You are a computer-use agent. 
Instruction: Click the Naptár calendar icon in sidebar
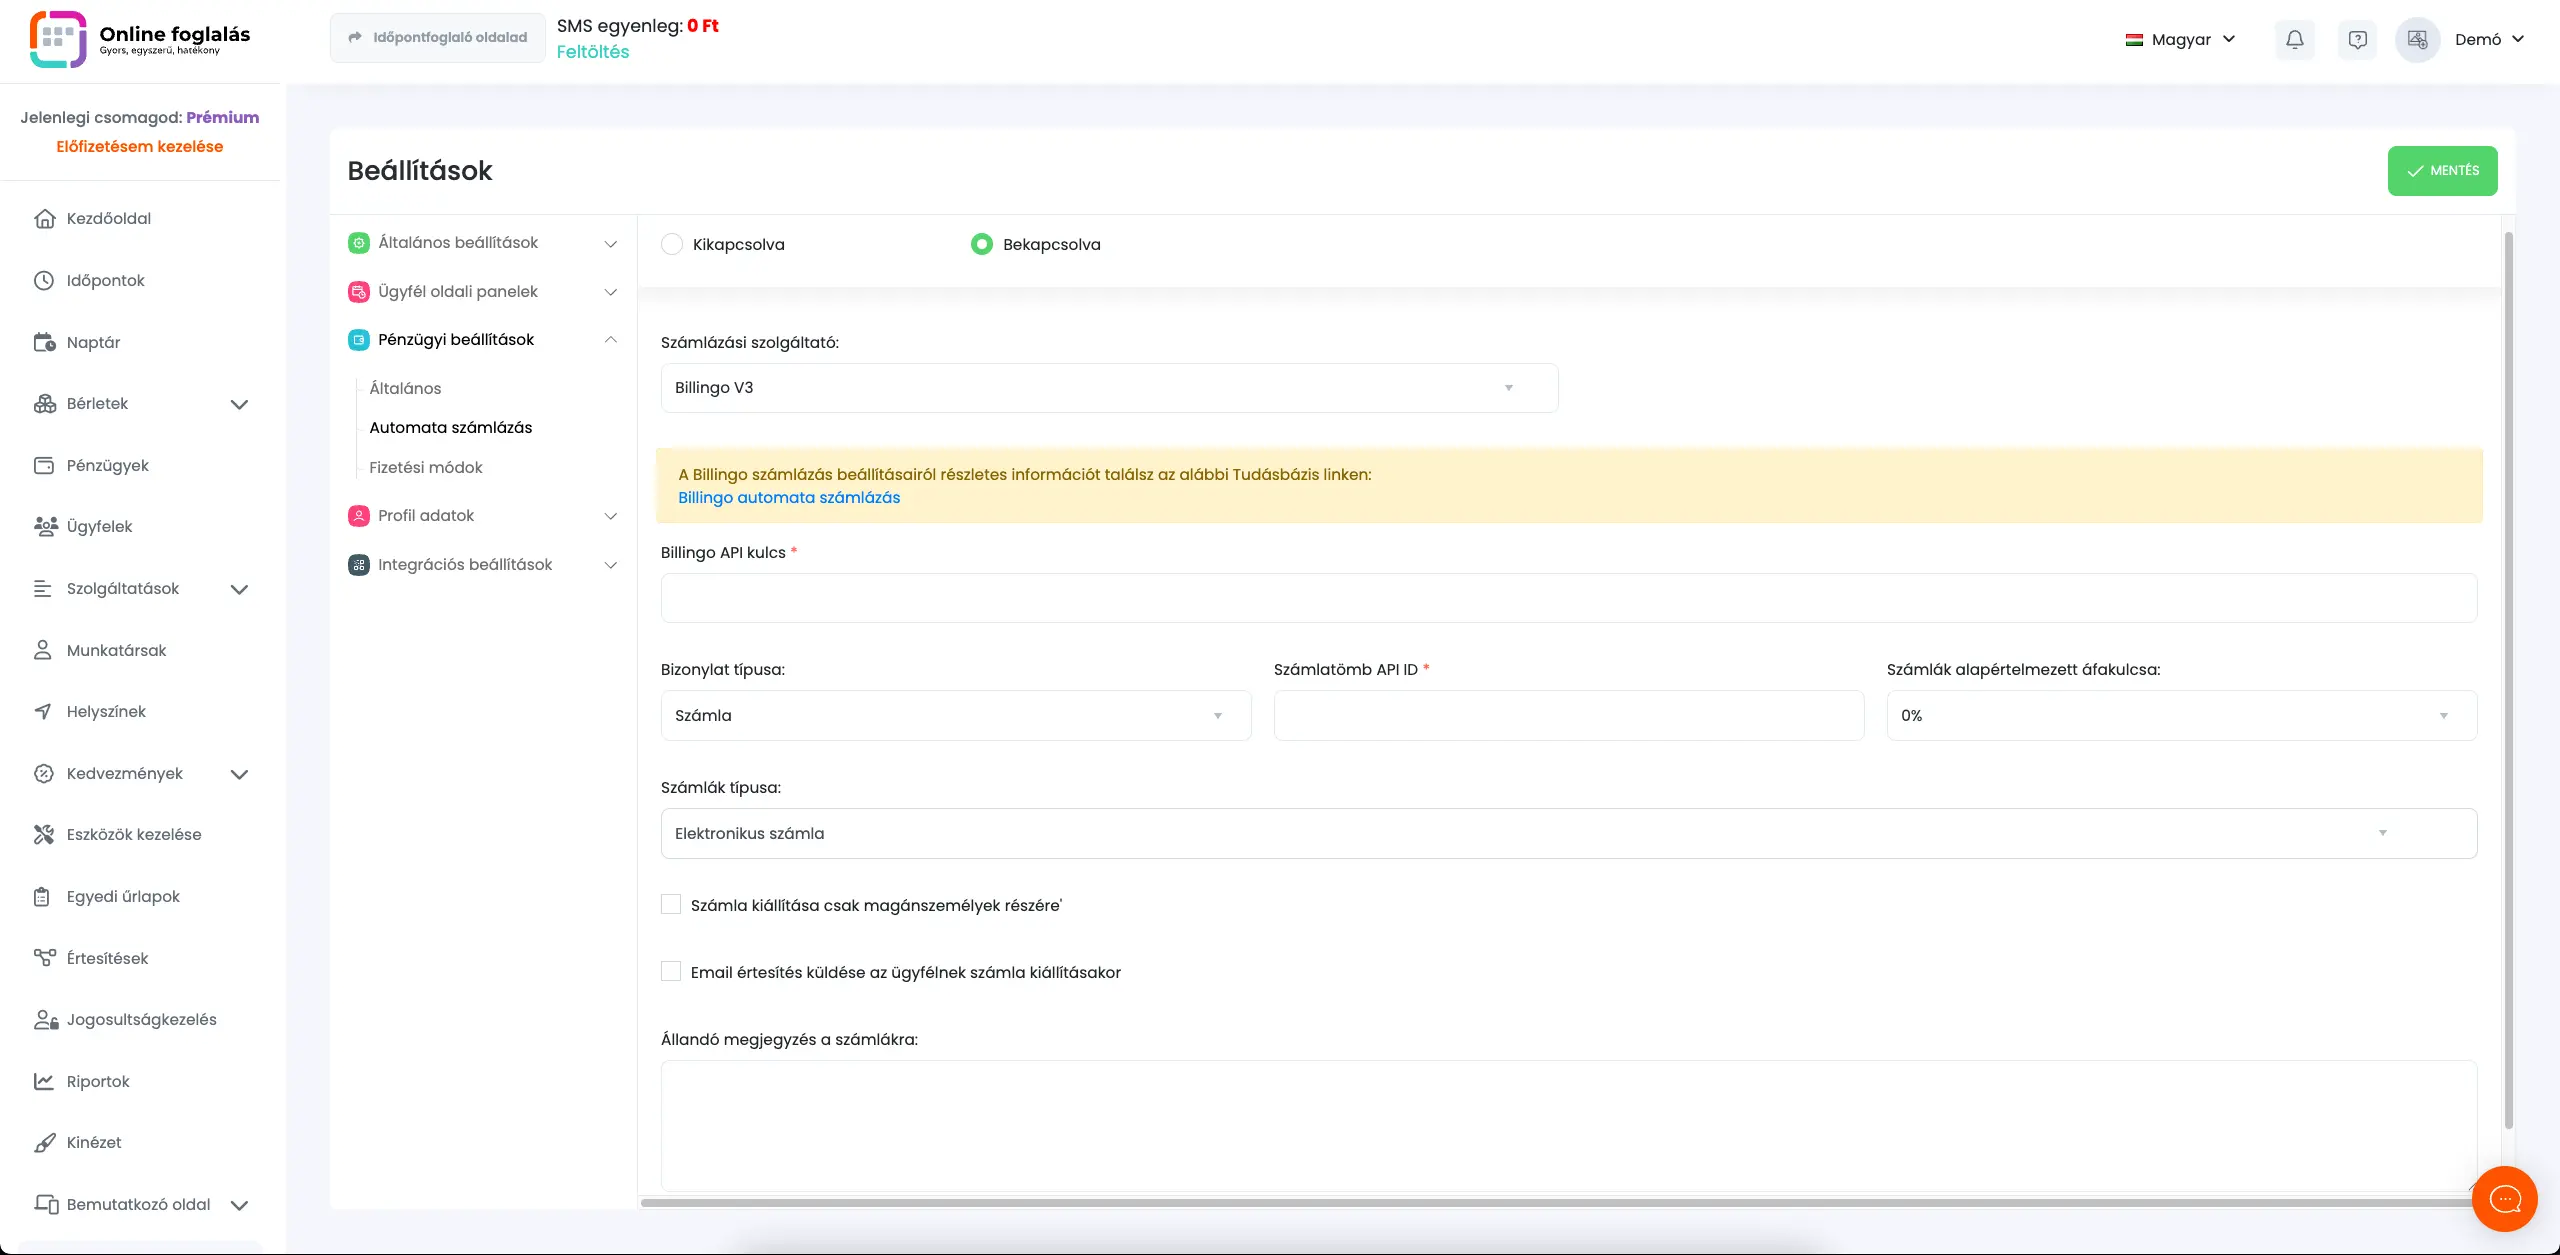pyautogui.click(x=44, y=342)
